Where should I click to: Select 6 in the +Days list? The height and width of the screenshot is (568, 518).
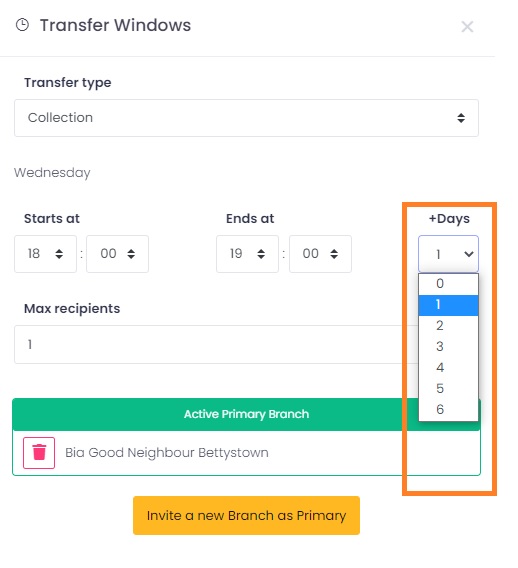click(448, 409)
